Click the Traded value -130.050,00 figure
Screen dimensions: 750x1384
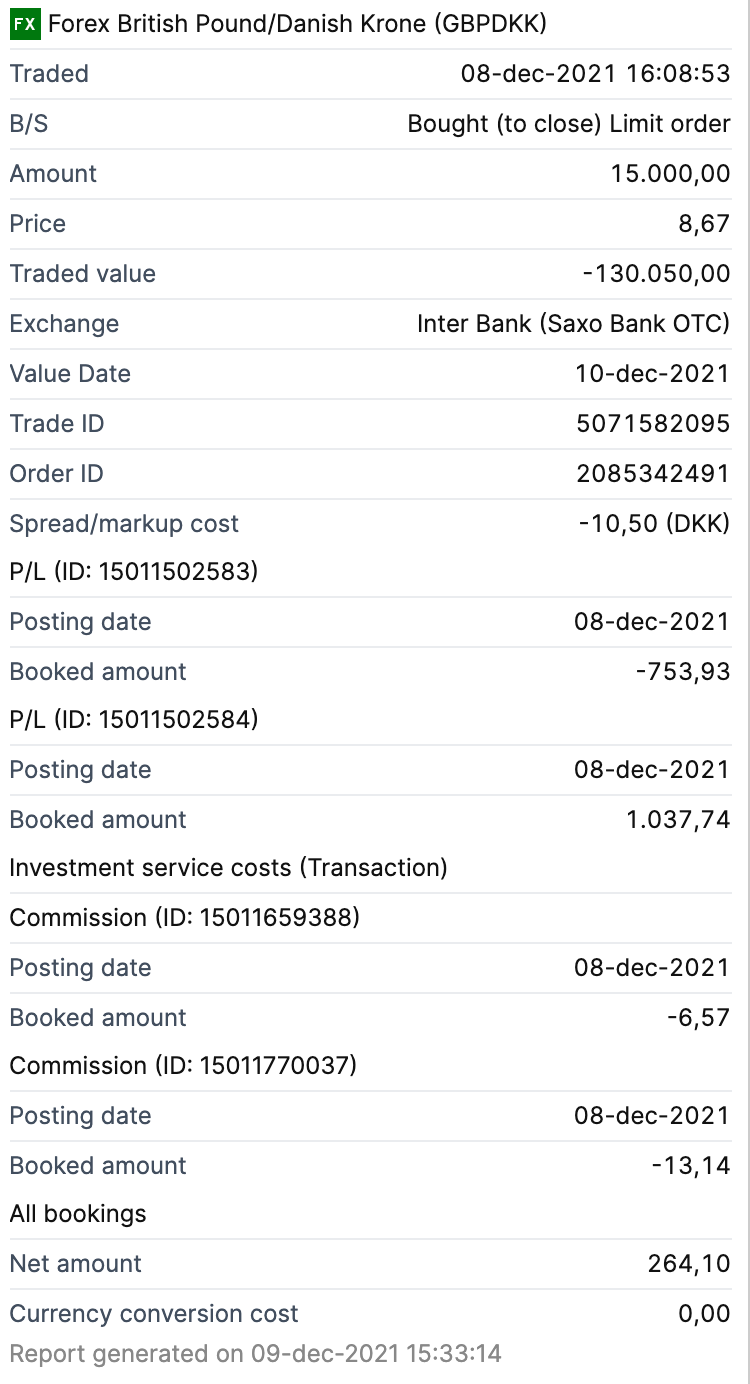(656, 274)
